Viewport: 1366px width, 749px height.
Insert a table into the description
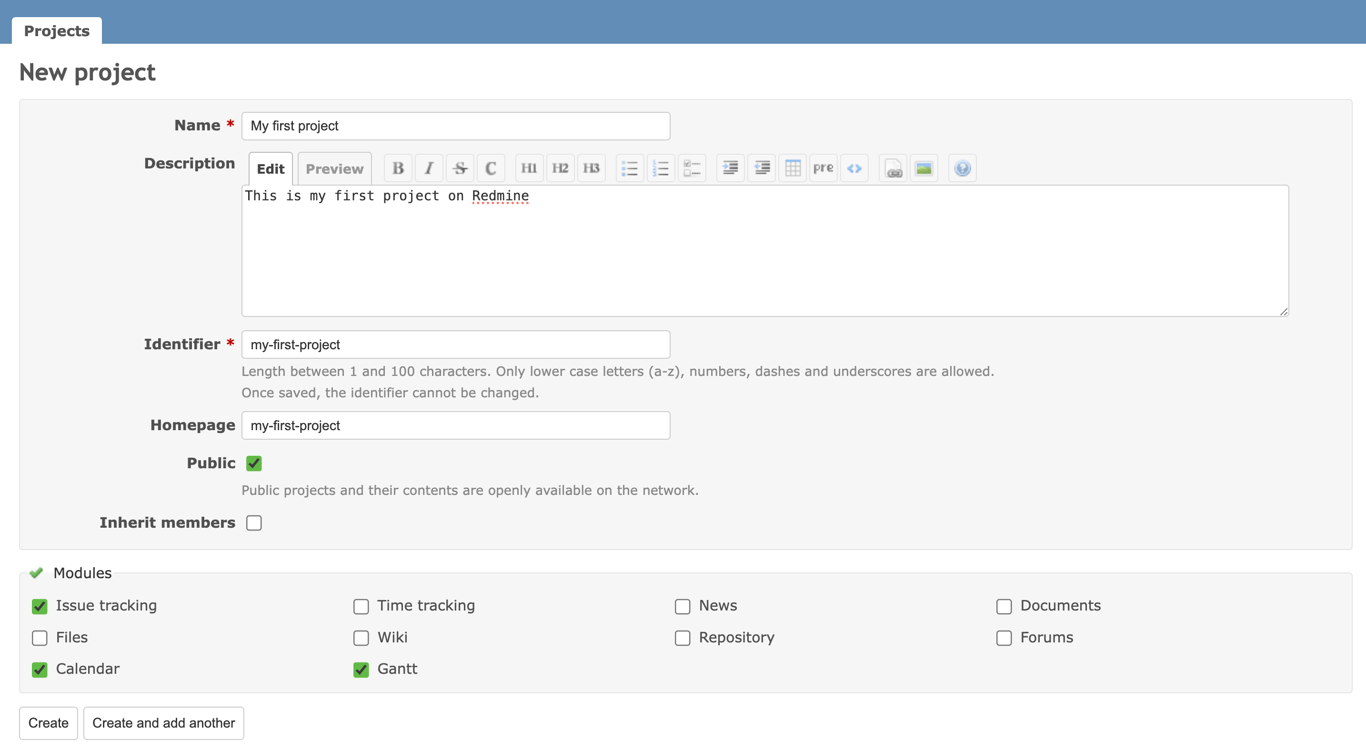[x=792, y=167]
